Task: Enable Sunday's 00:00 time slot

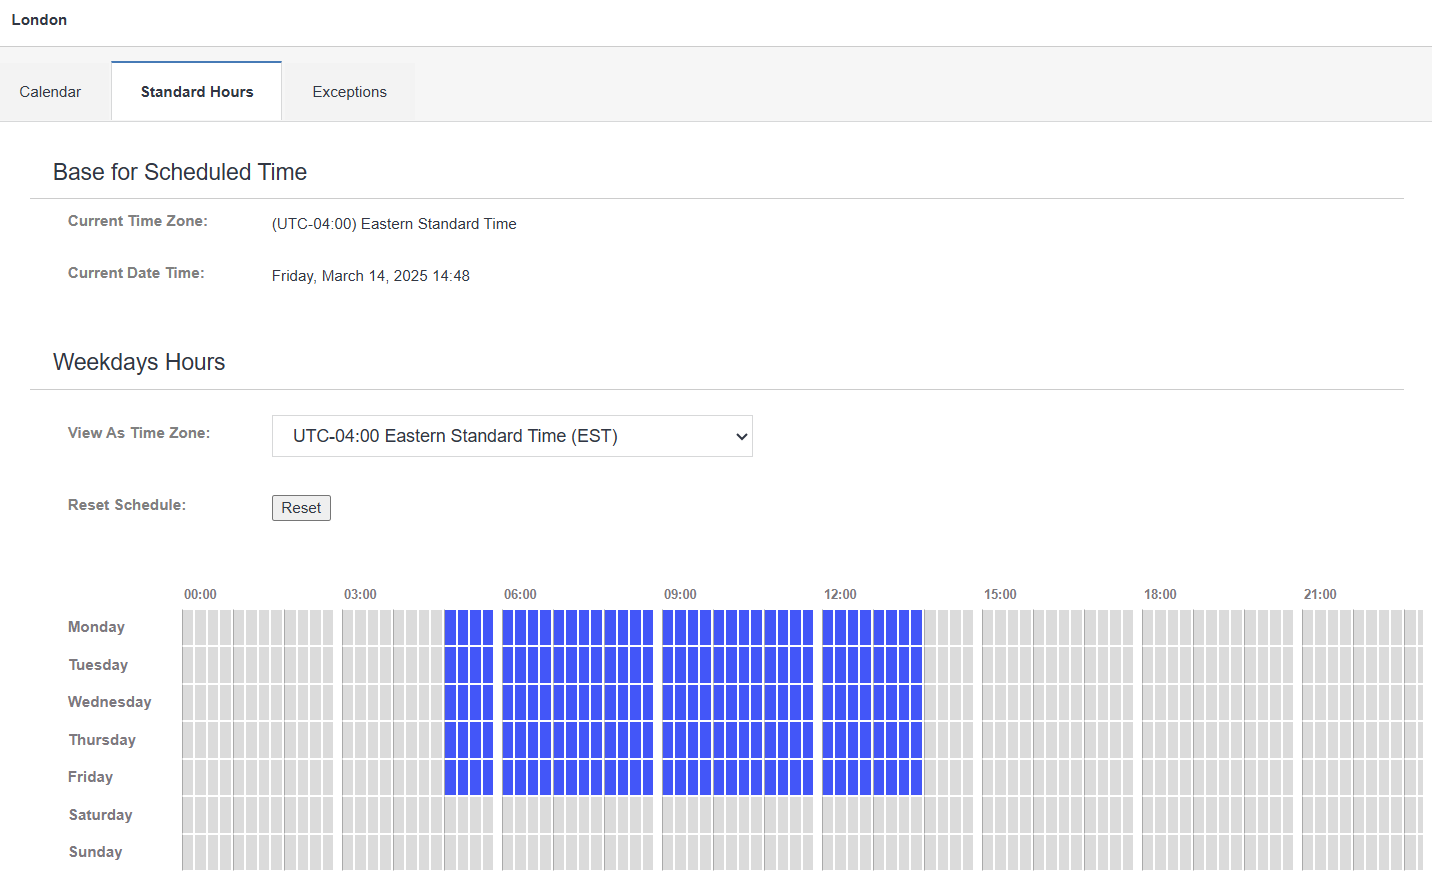Action: (x=188, y=852)
